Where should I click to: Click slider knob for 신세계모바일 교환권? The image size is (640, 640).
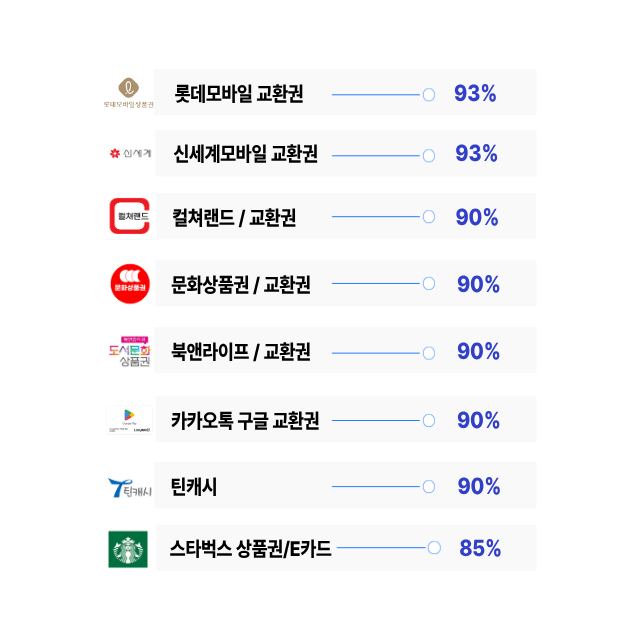(x=429, y=155)
